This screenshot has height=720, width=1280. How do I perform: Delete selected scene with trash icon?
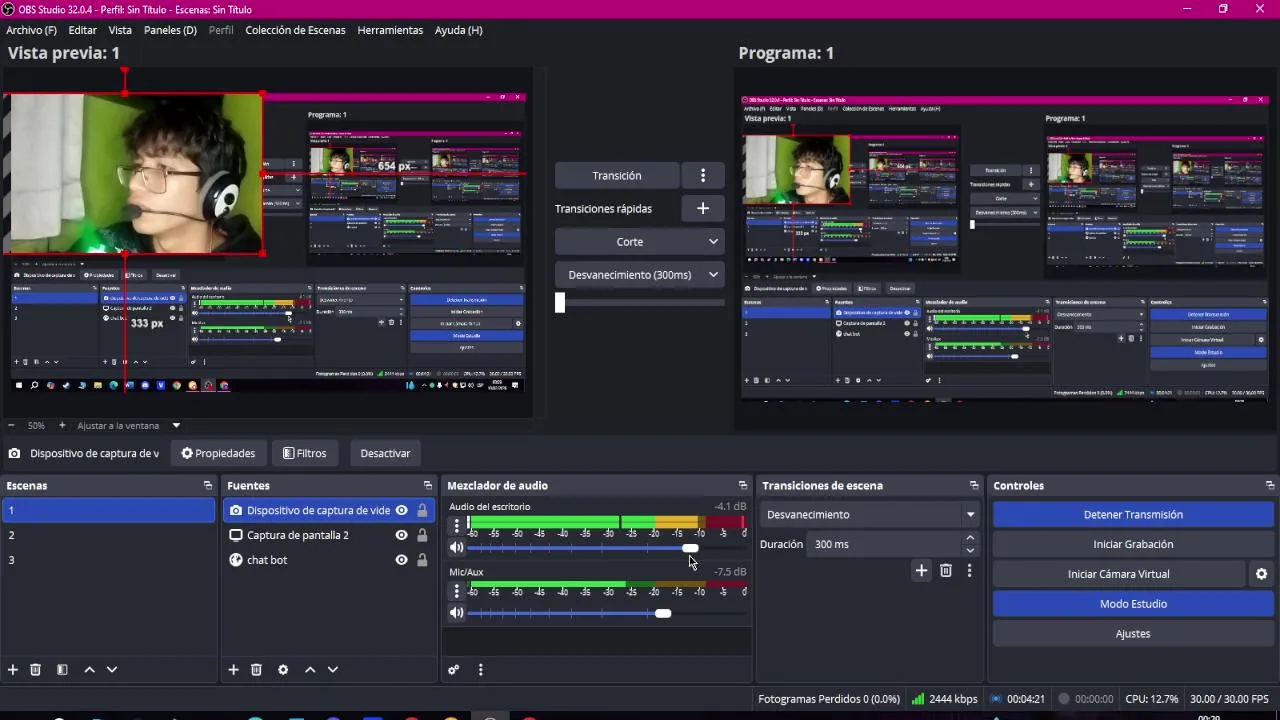[36, 669]
